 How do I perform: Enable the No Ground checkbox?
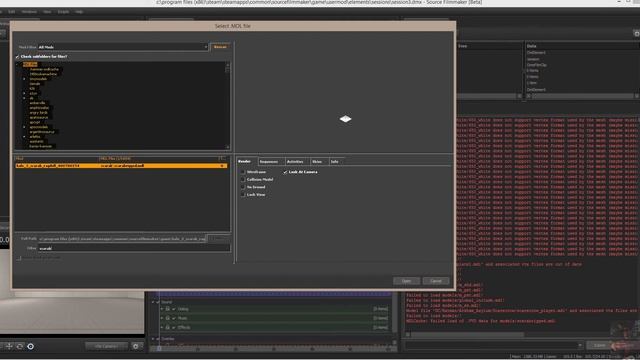coord(243,187)
